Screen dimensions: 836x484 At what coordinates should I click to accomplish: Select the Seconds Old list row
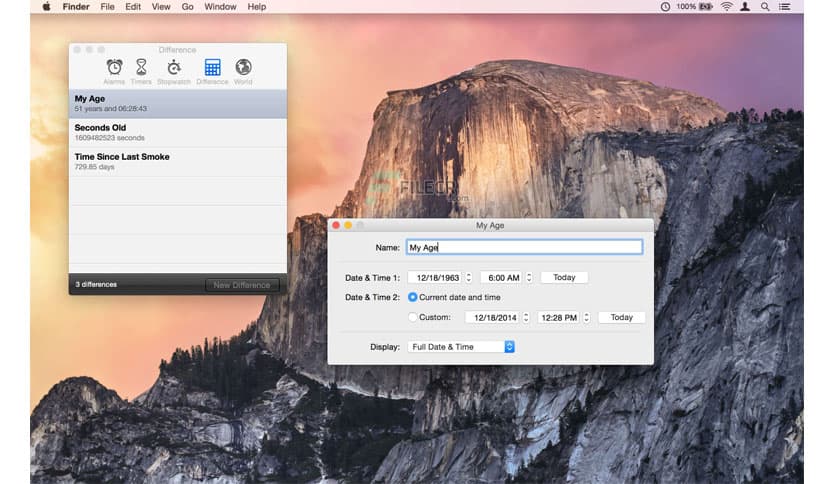(178, 133)
